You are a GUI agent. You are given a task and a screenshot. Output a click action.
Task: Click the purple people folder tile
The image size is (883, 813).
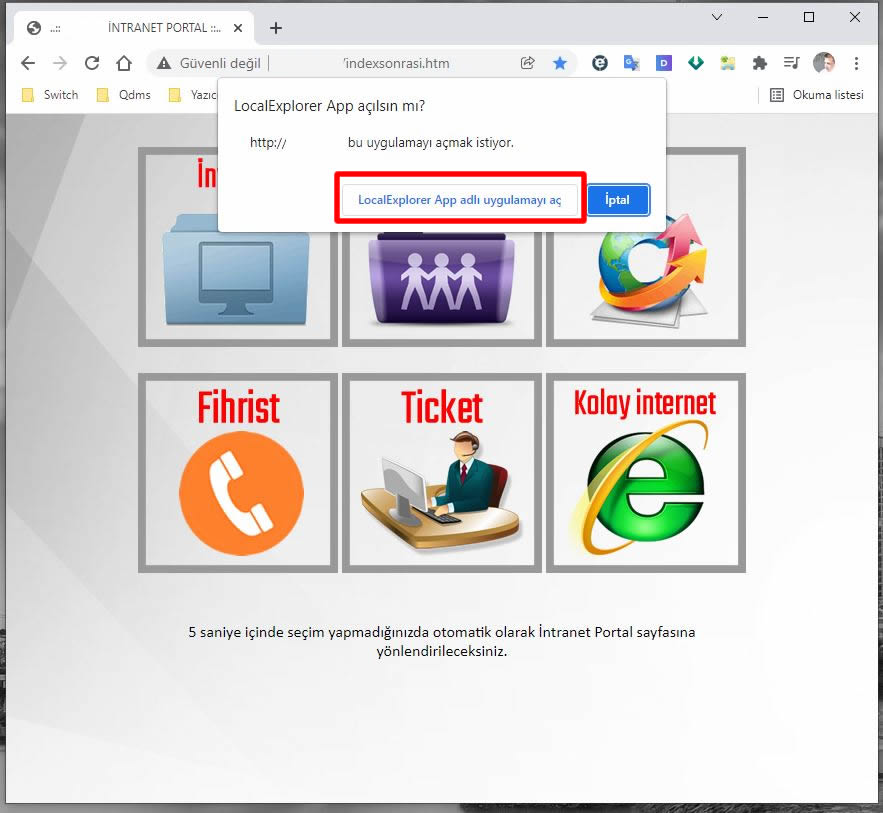pos(441,285)
